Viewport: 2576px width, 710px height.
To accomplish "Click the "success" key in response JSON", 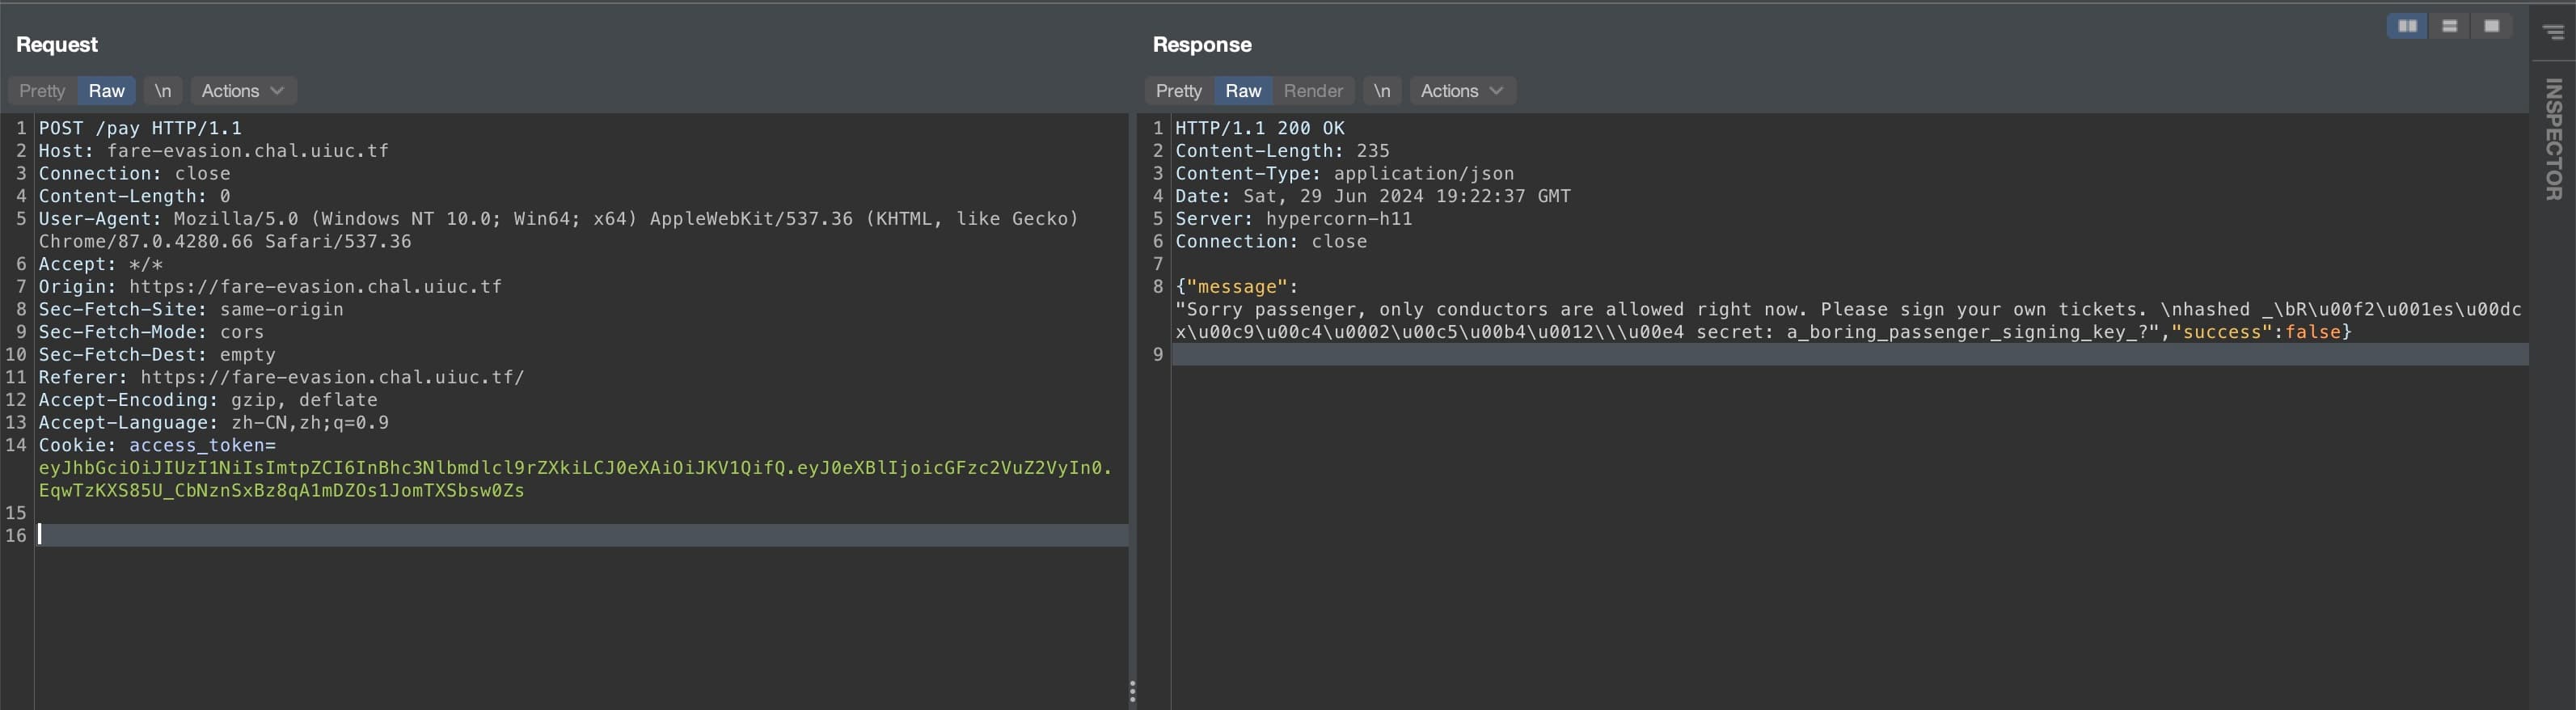I will click(x=2221, y=332).
